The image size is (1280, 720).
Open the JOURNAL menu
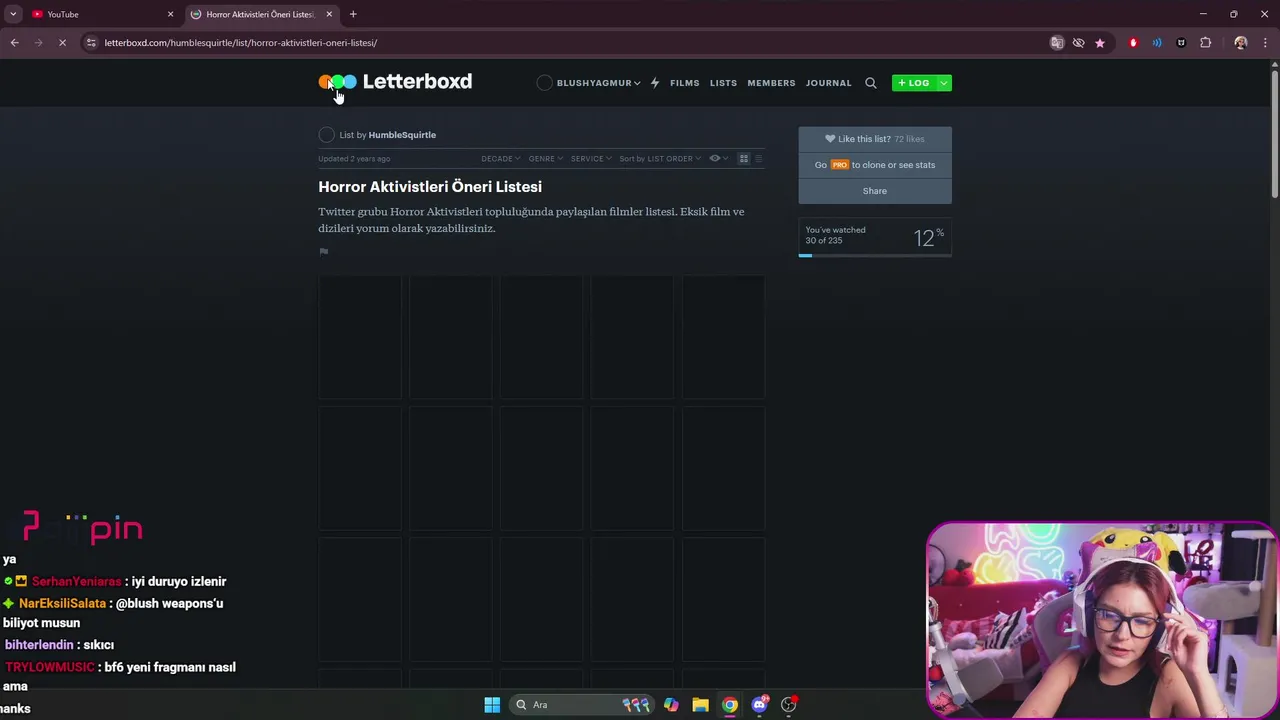click(829, 83)
